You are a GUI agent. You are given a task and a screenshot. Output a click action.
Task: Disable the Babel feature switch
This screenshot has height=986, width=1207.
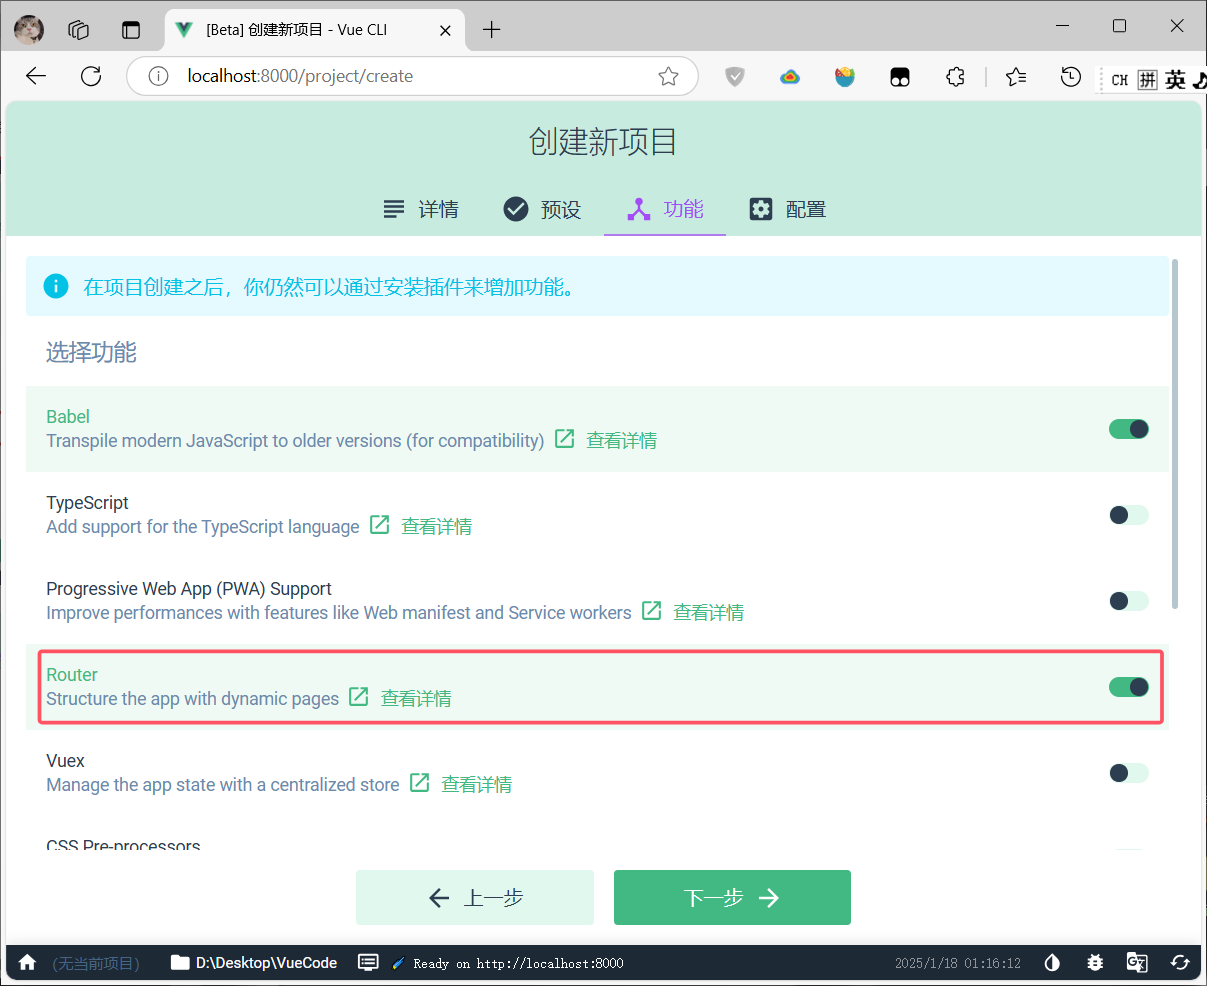(1129, 429)
